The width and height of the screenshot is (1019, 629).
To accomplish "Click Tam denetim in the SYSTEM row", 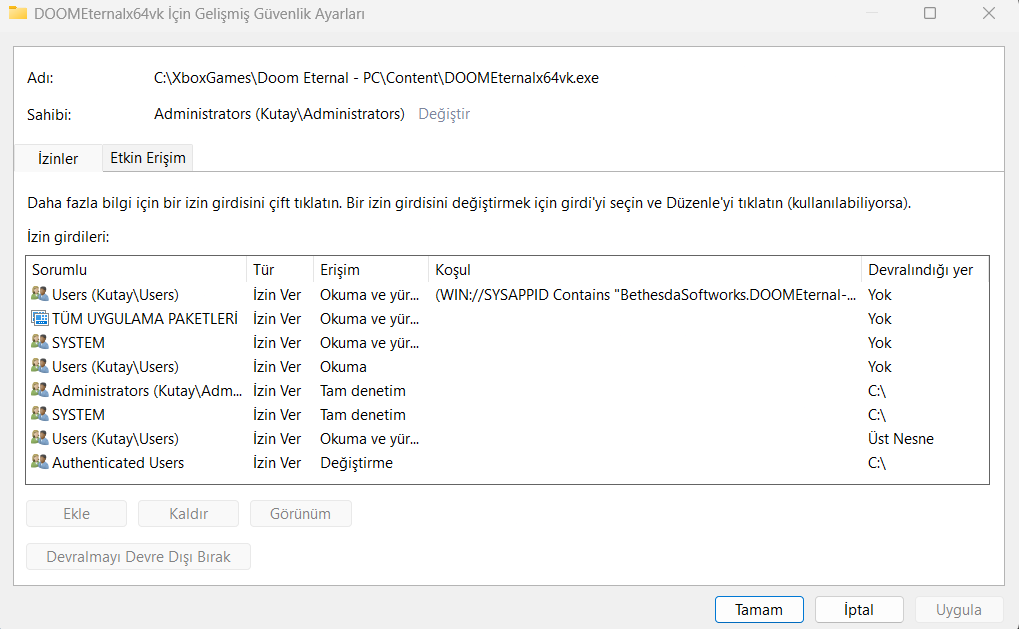I will pos(363,415).
